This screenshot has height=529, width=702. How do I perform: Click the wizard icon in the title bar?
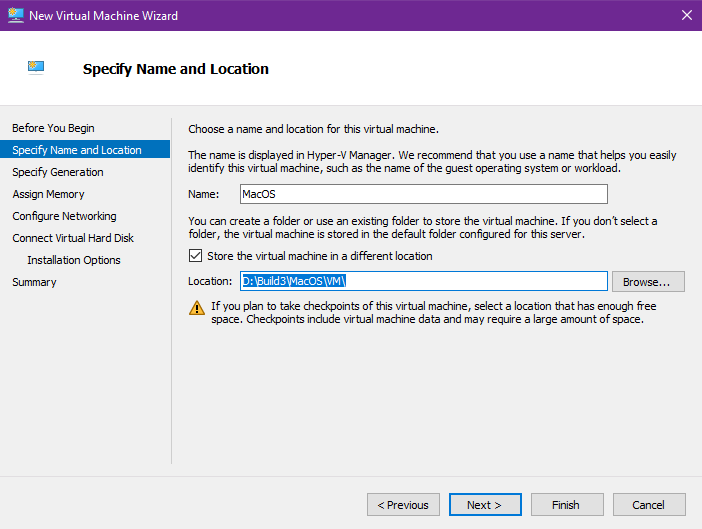[x=15, y=15]
